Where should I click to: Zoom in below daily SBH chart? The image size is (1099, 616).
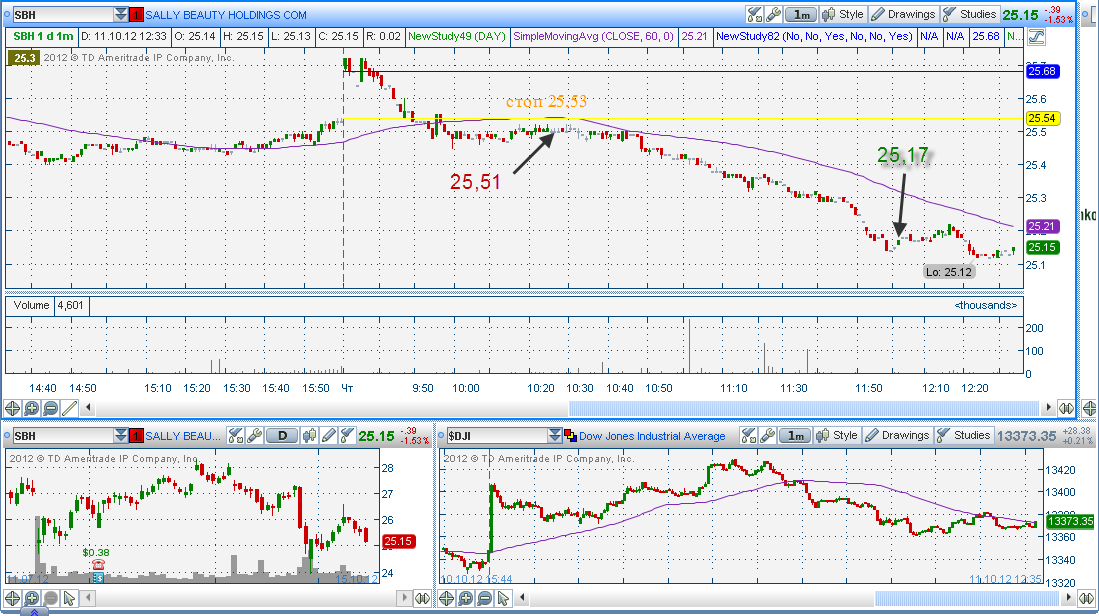(x=32, y=598)
